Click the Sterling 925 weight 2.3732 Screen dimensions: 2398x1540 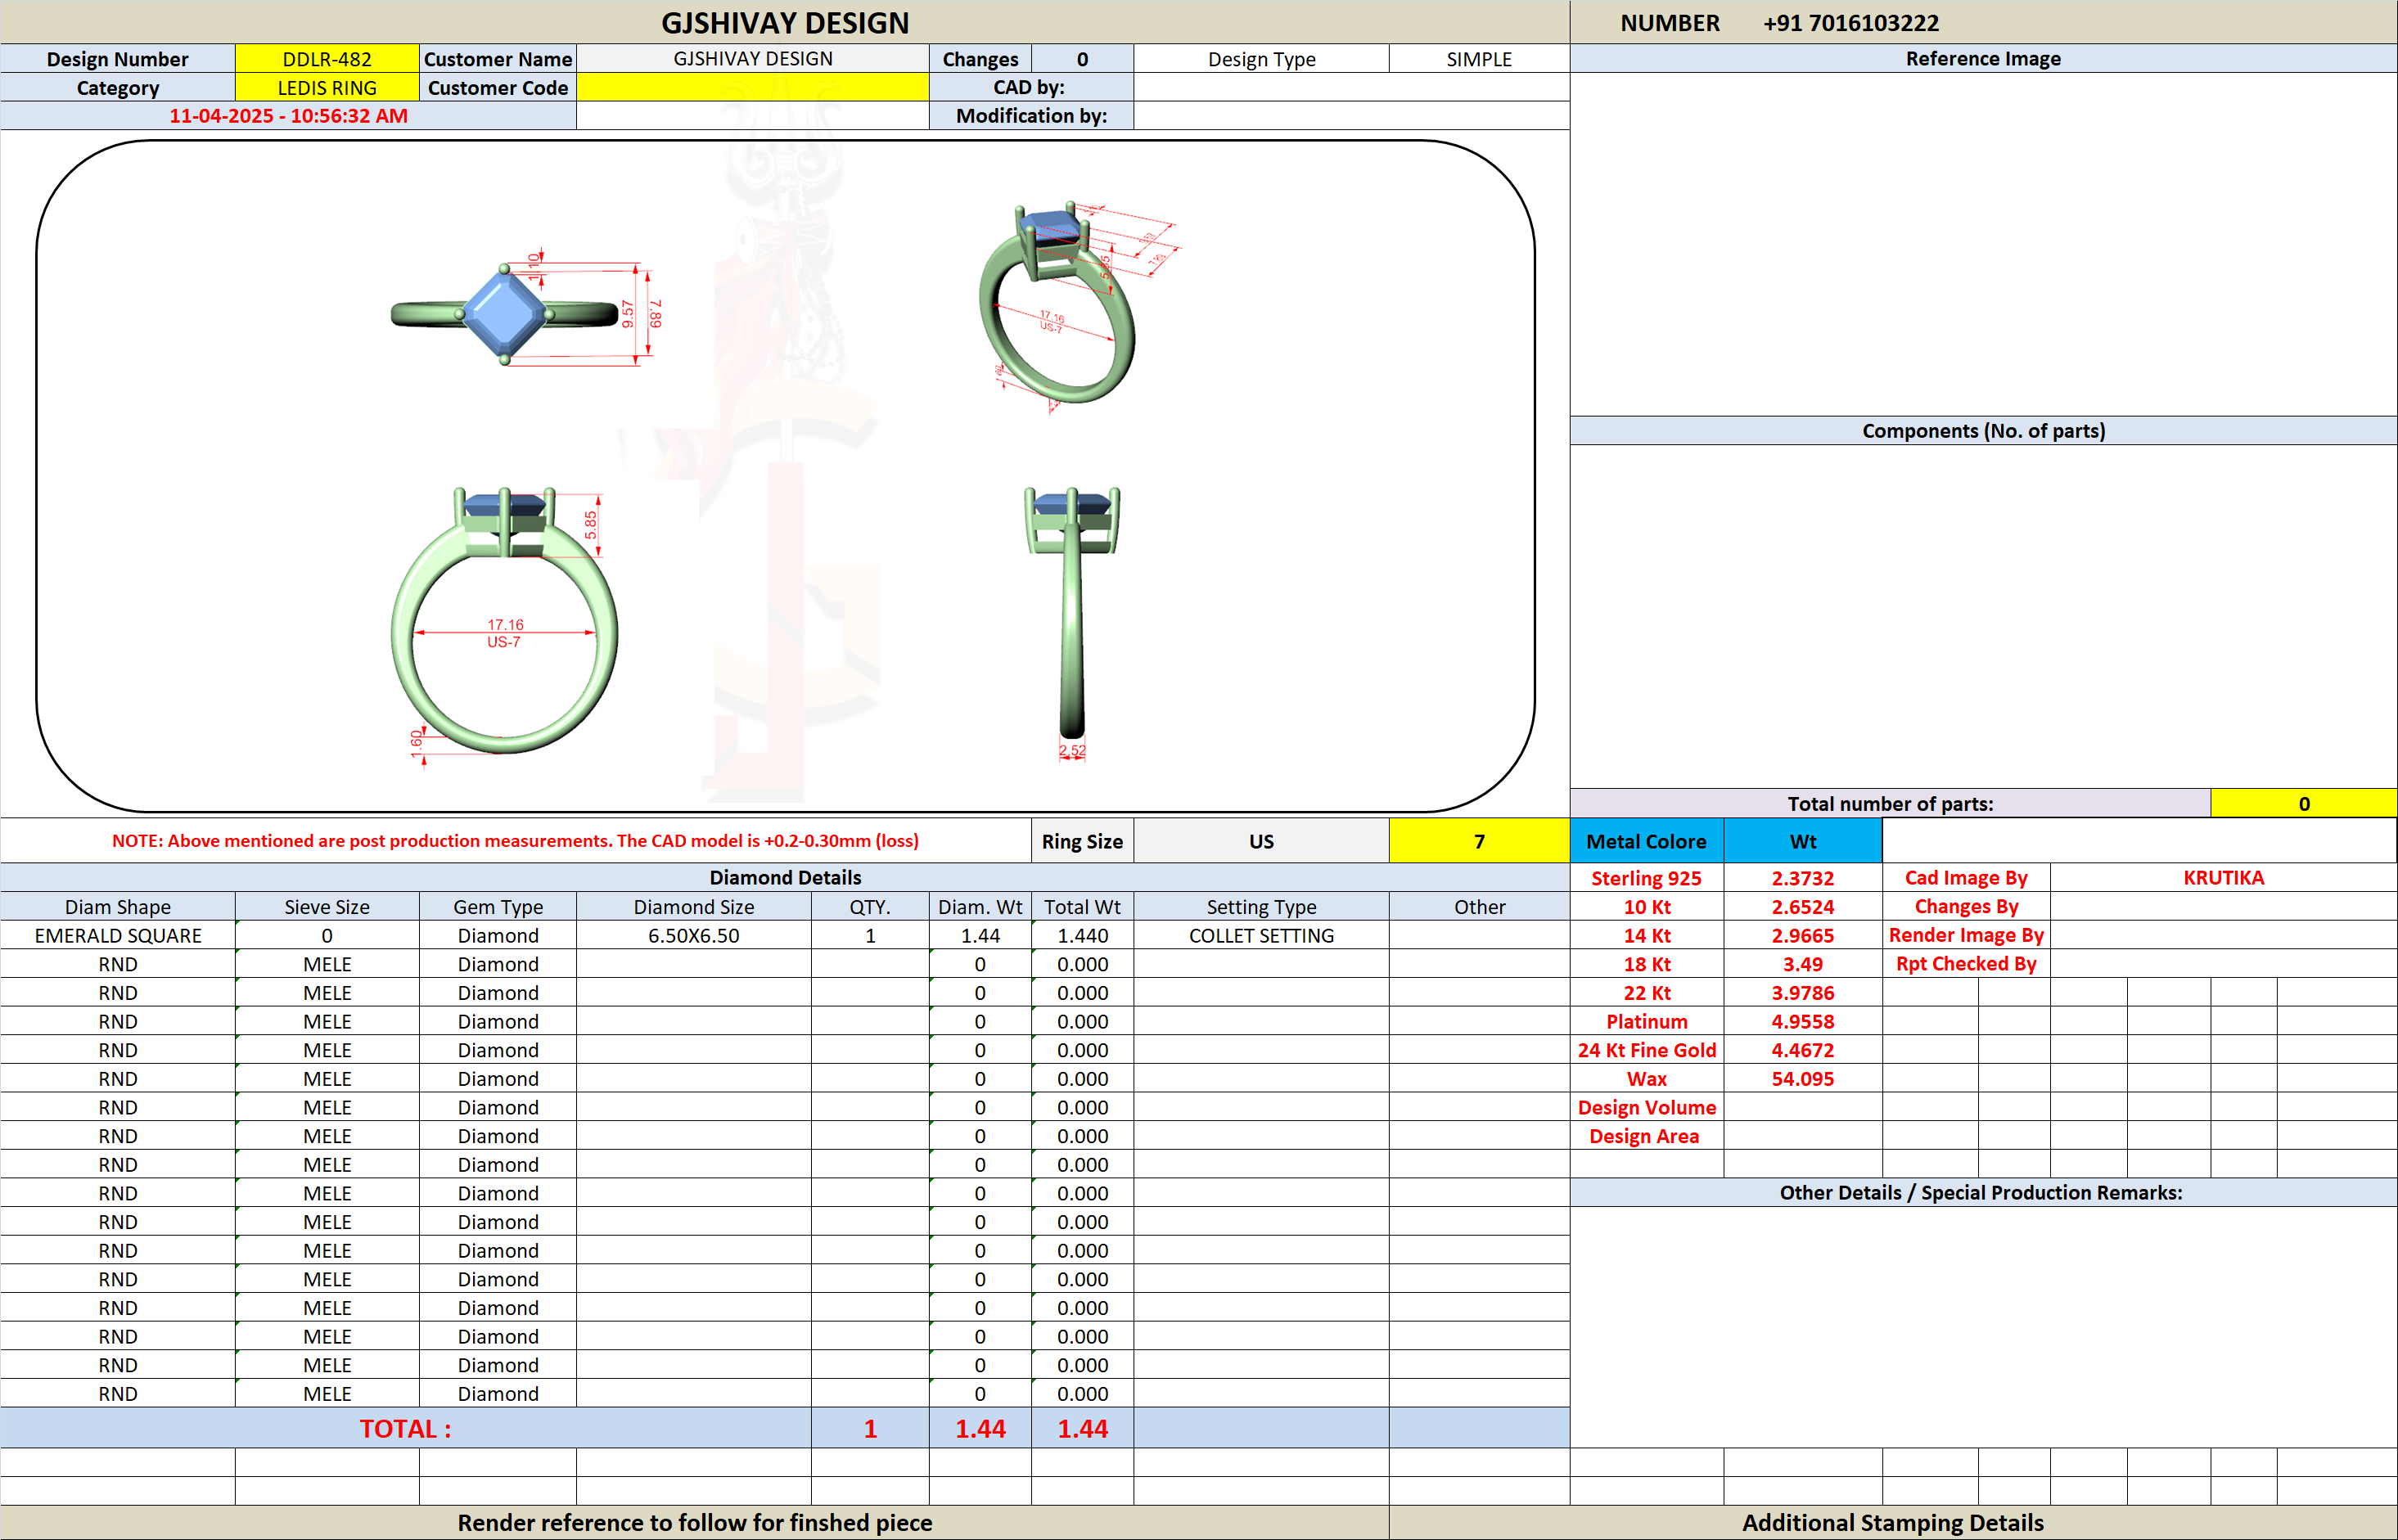(x=1803, y=878)
